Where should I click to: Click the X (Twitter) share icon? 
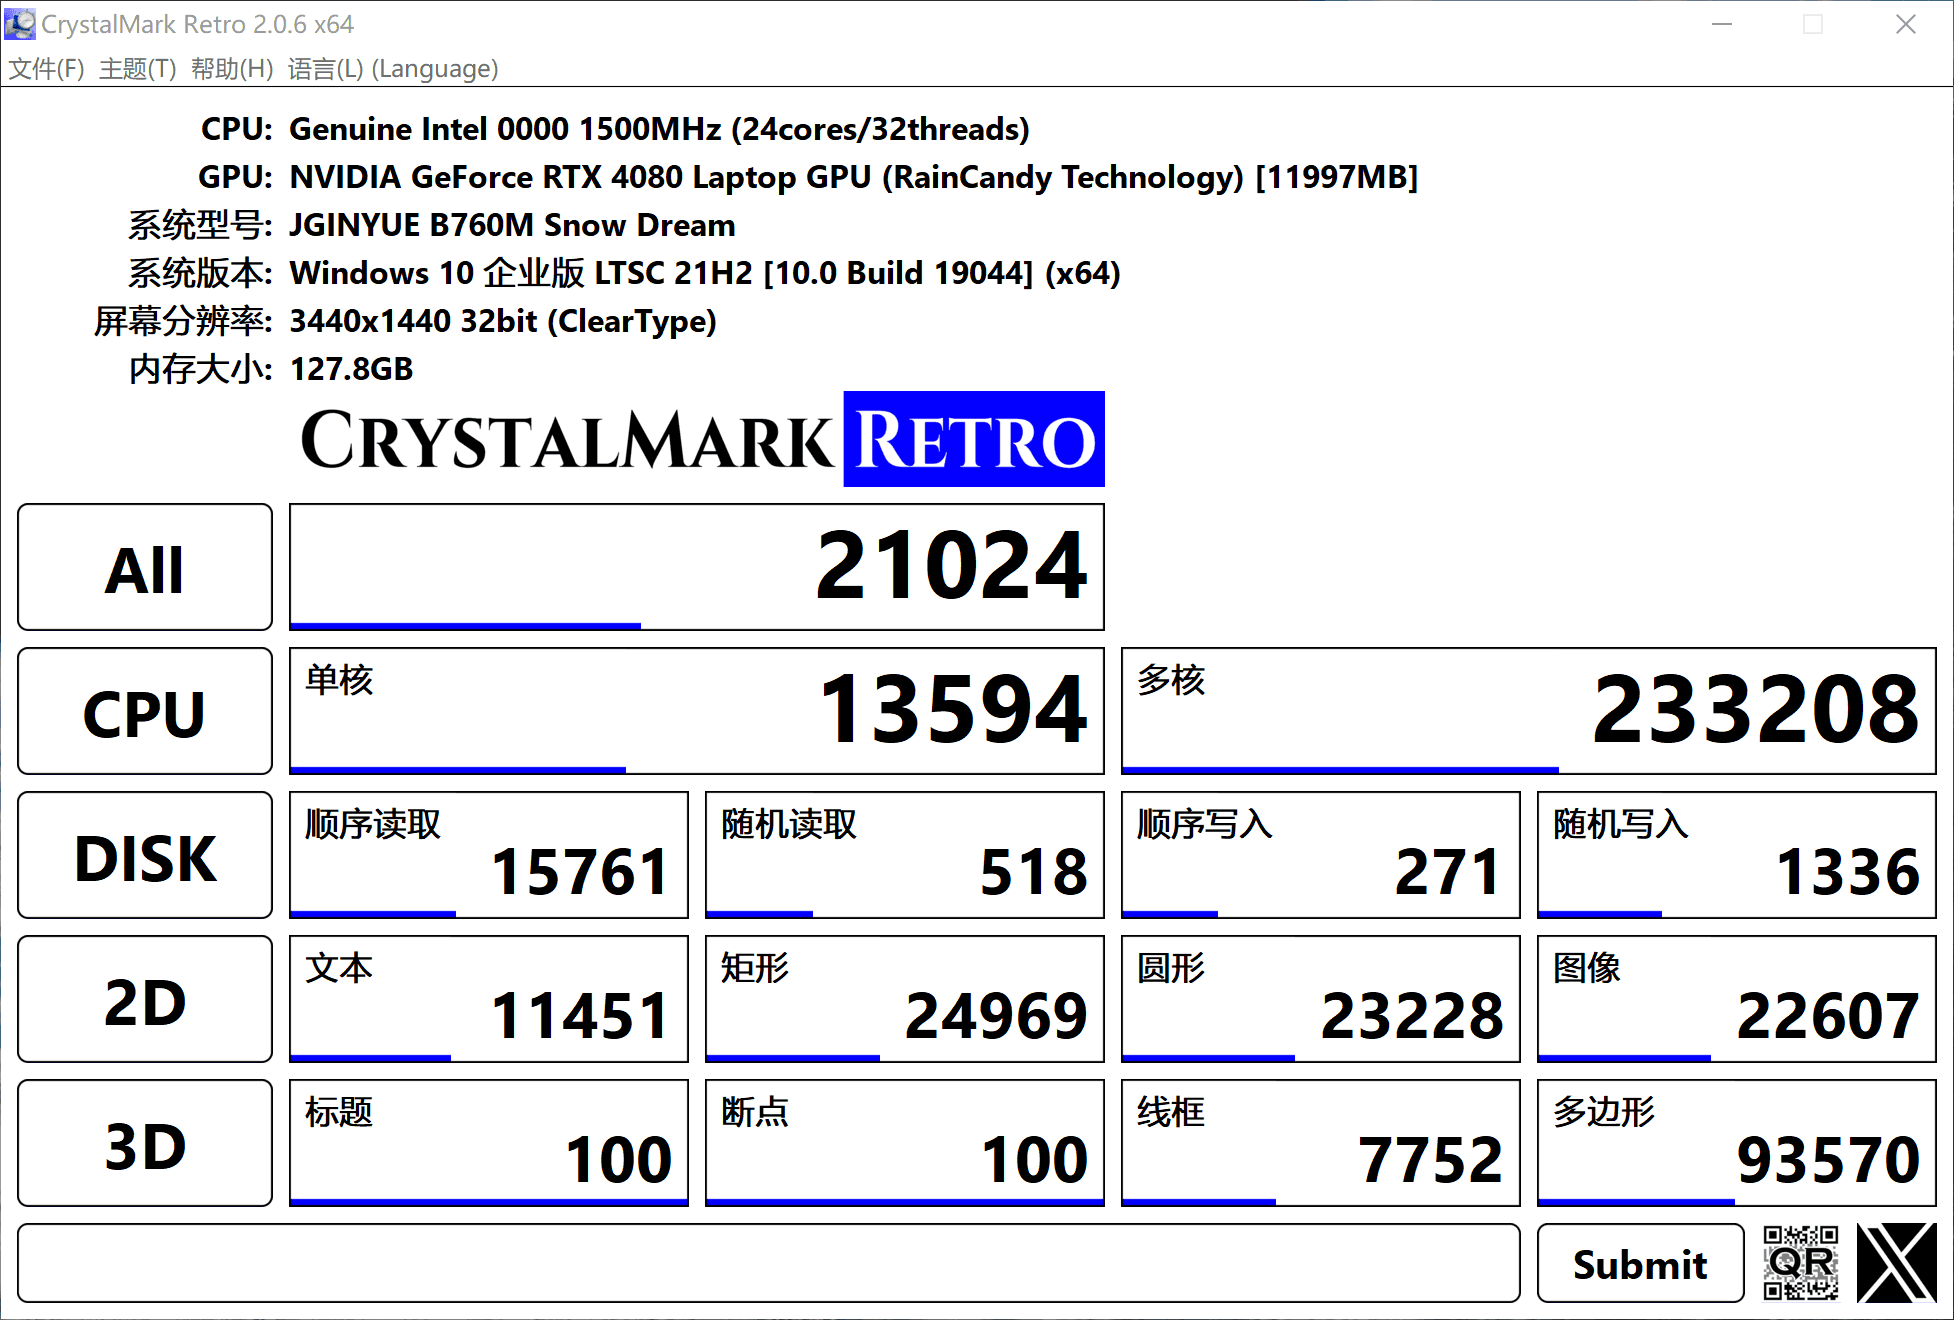(1896, 1263)
